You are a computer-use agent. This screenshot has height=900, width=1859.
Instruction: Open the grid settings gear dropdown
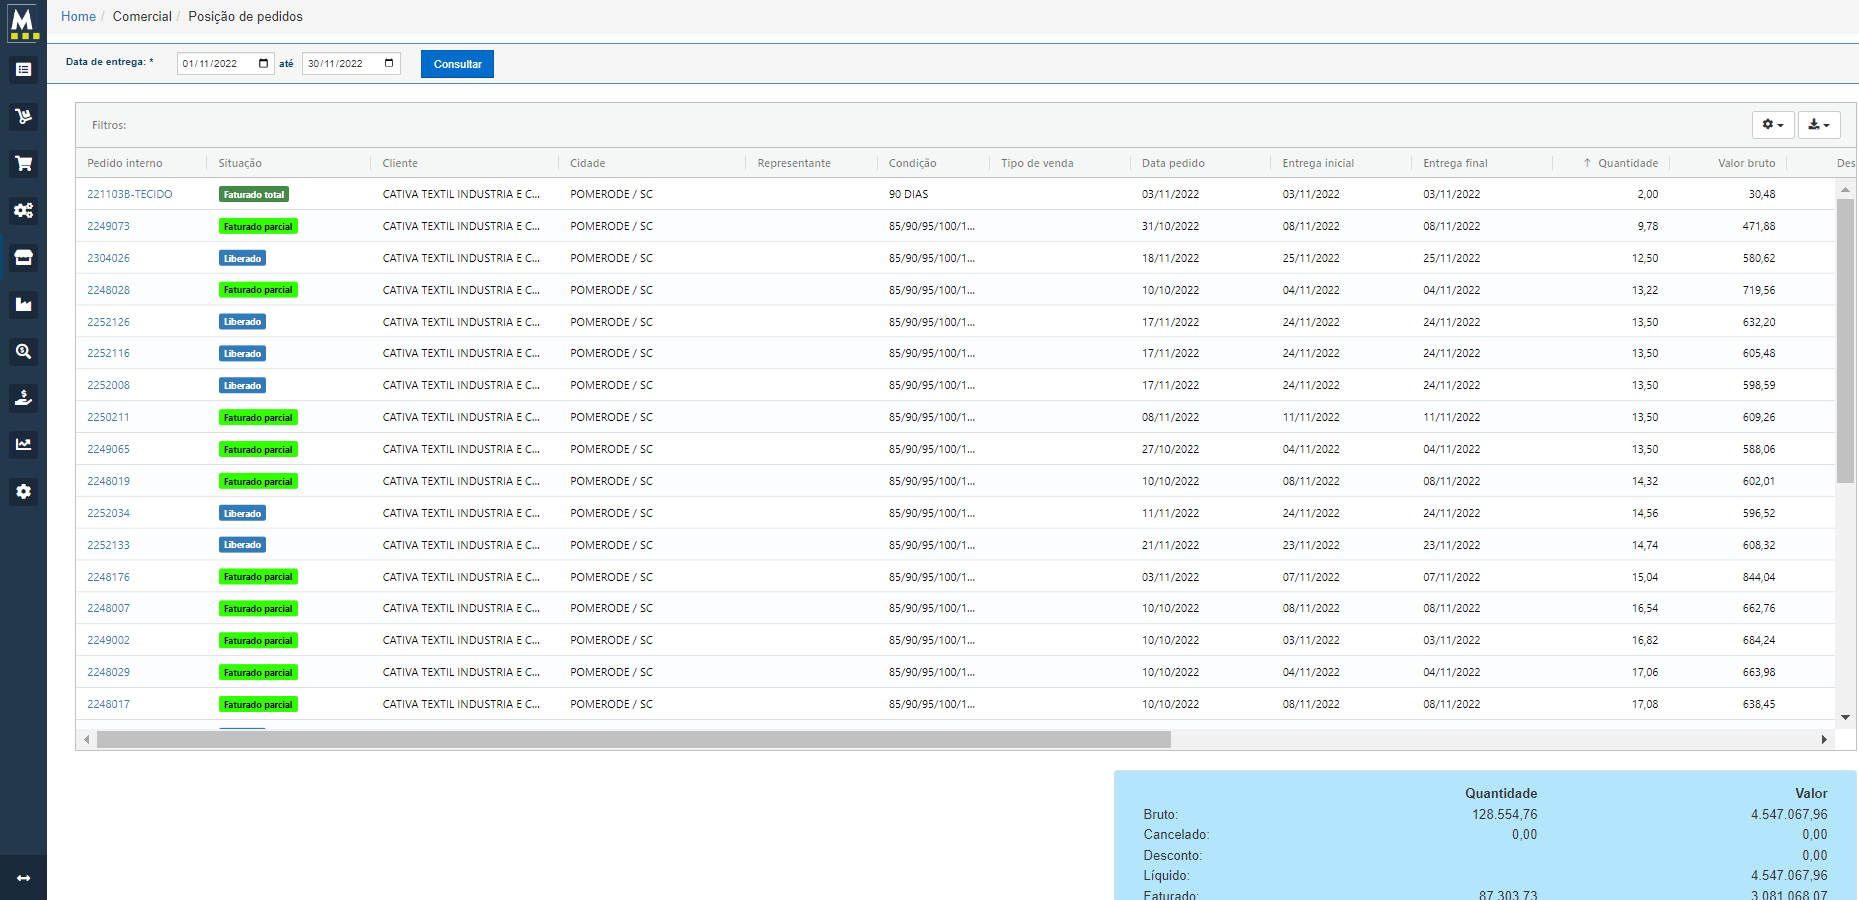click(x=1772, y=125)
